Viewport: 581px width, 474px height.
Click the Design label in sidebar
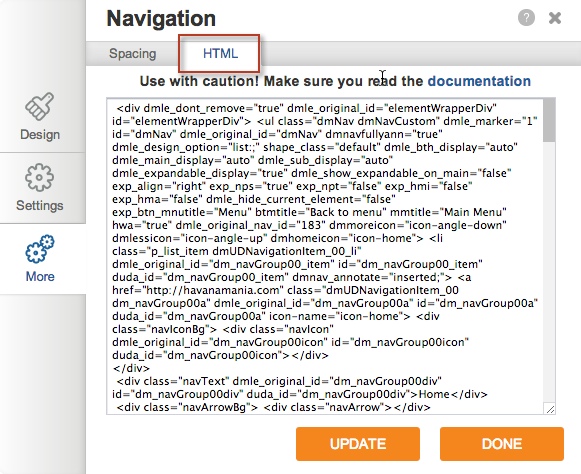pos(40,134)
